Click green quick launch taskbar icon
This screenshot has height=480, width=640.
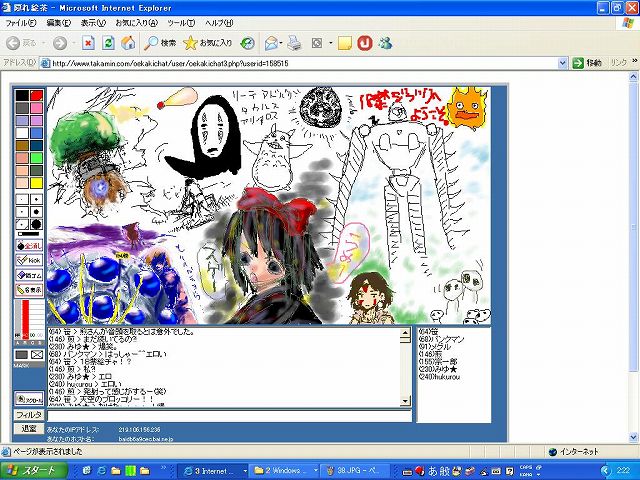click(x=131, y=471)
